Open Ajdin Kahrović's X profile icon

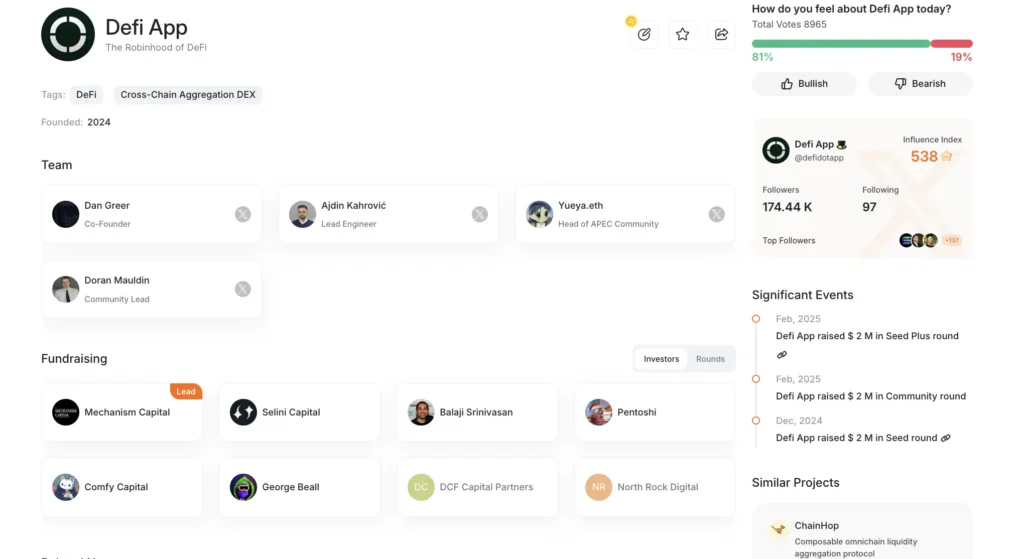point(480,214)
